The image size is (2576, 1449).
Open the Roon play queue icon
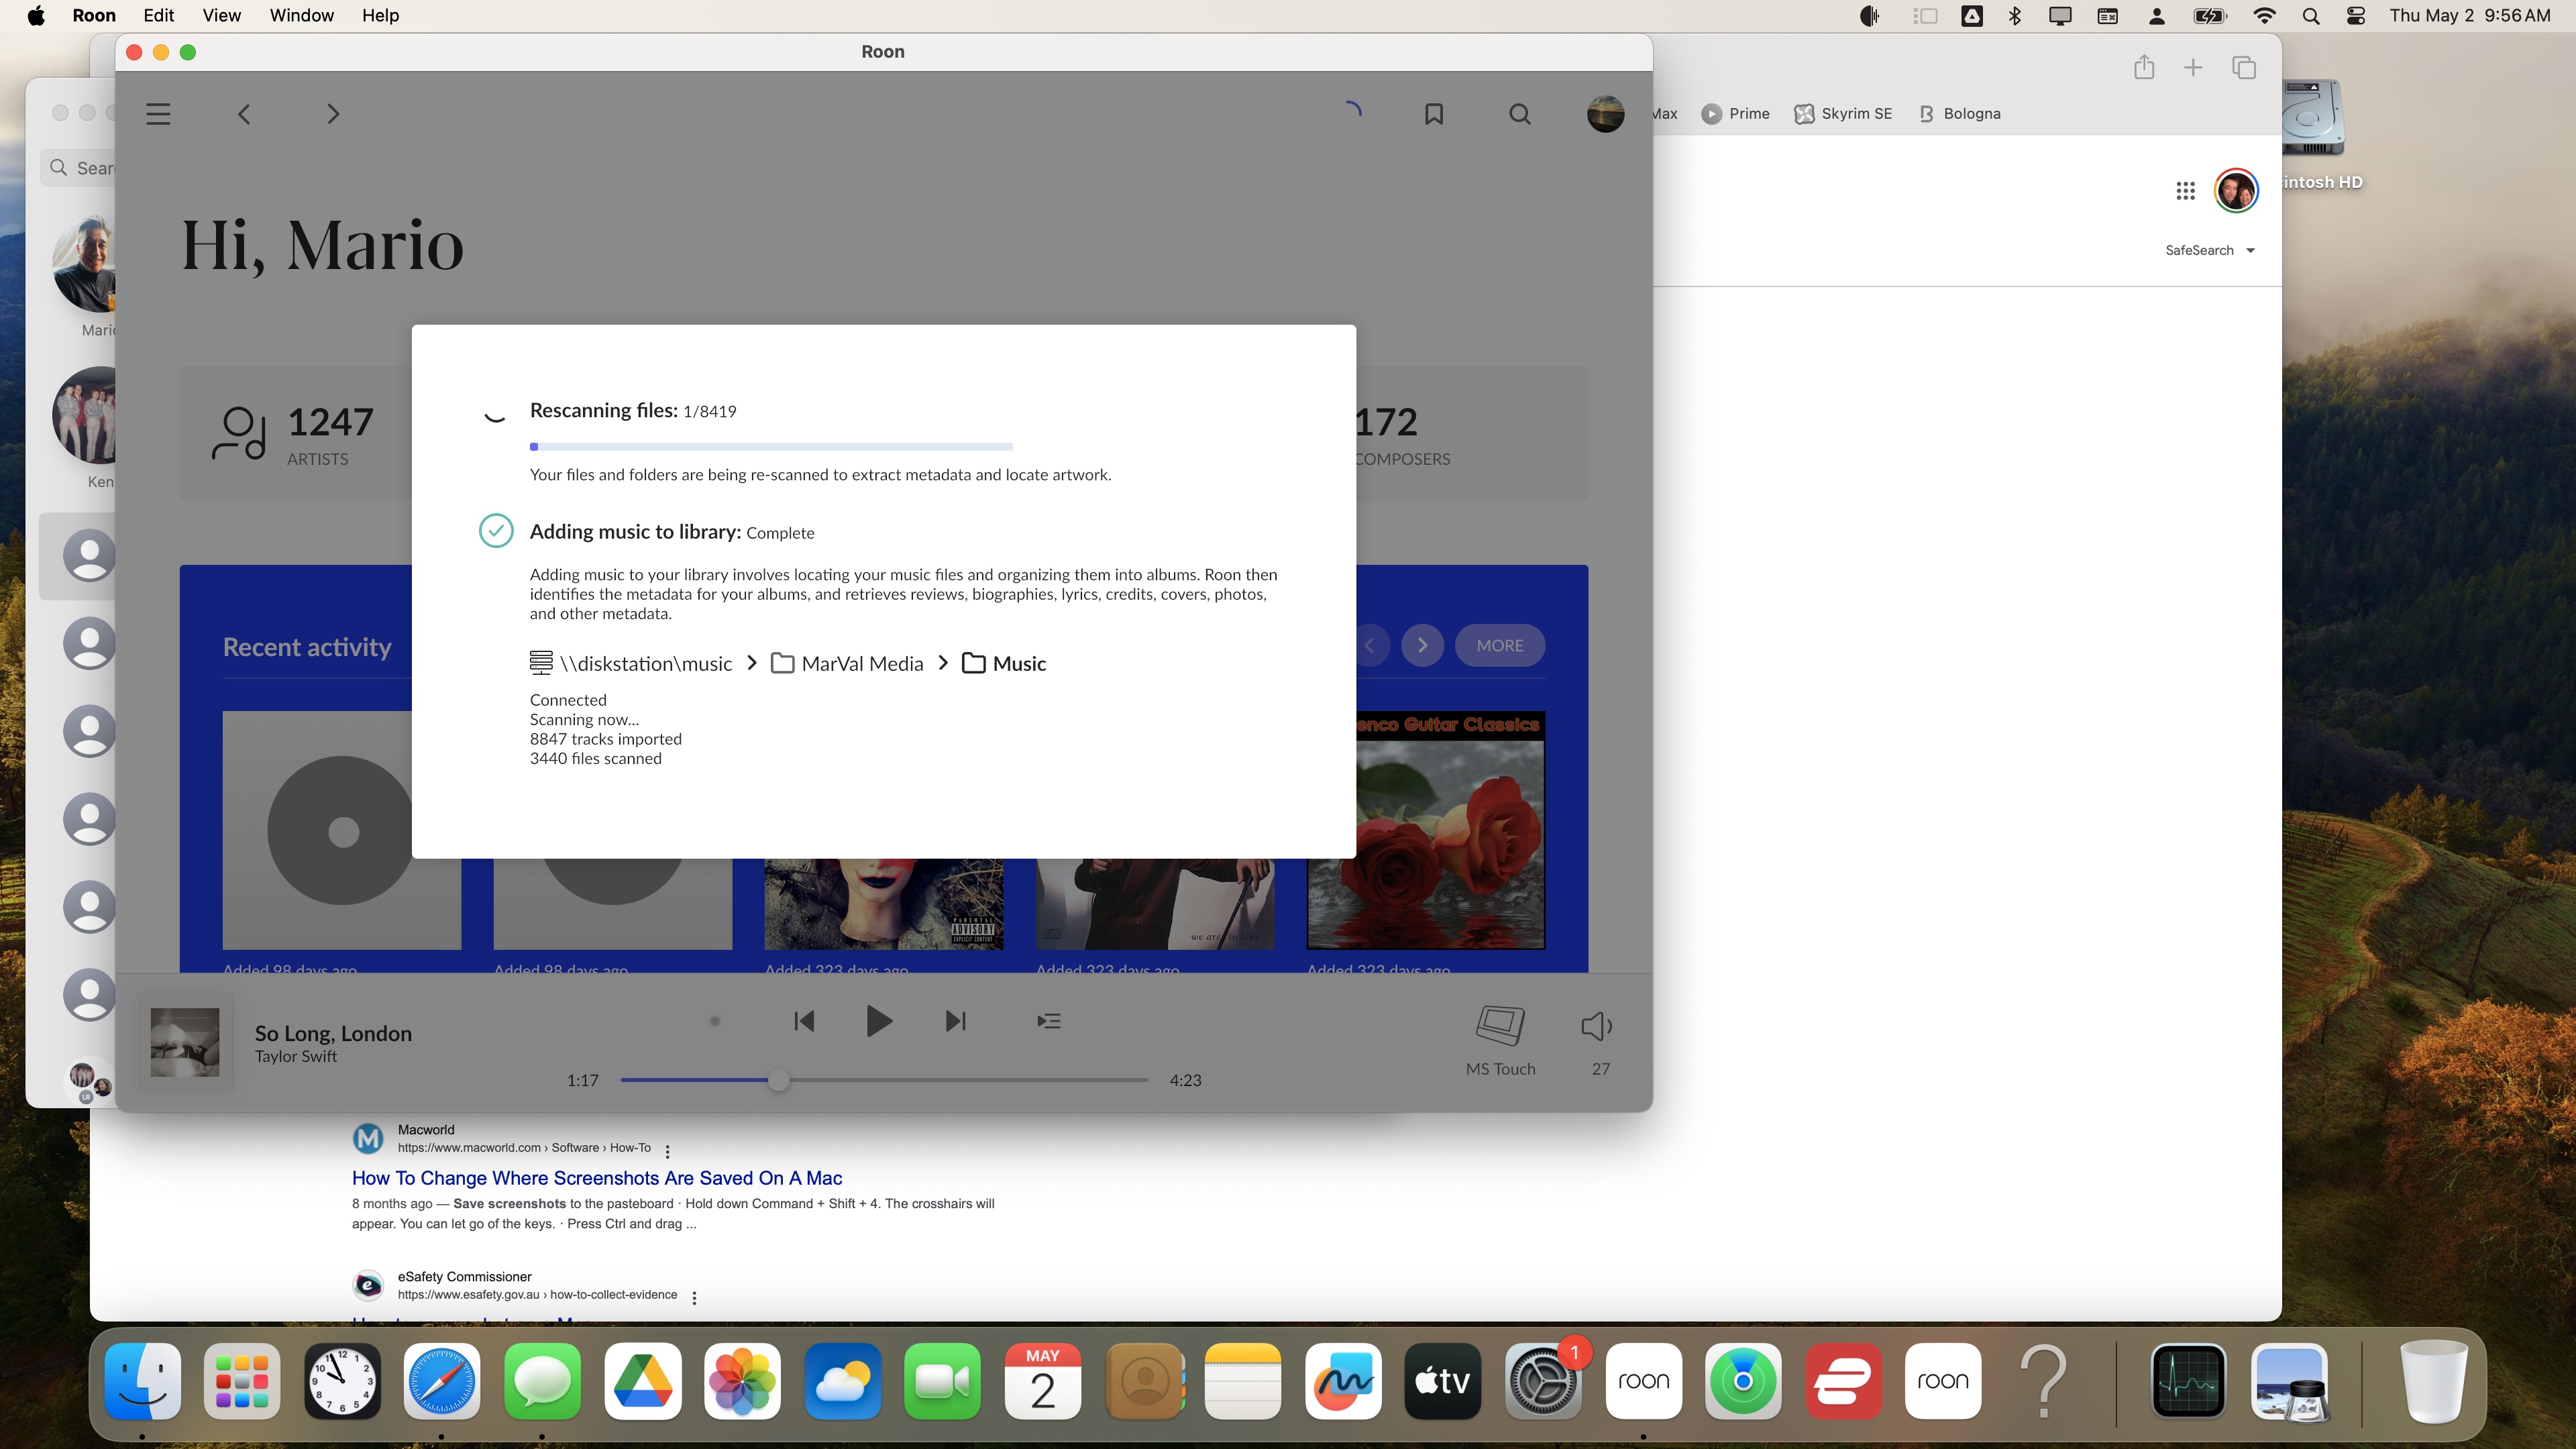pos(1048,1021)
